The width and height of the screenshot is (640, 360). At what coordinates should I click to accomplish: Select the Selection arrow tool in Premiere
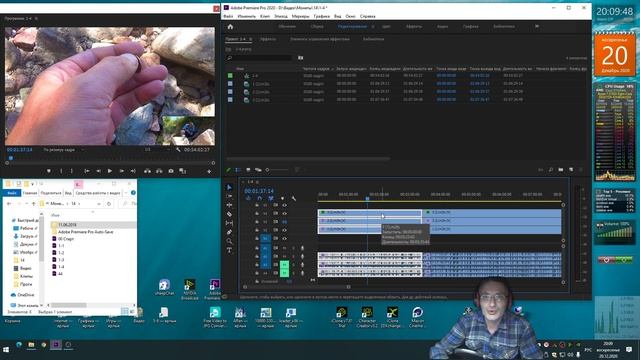(229, 187)
